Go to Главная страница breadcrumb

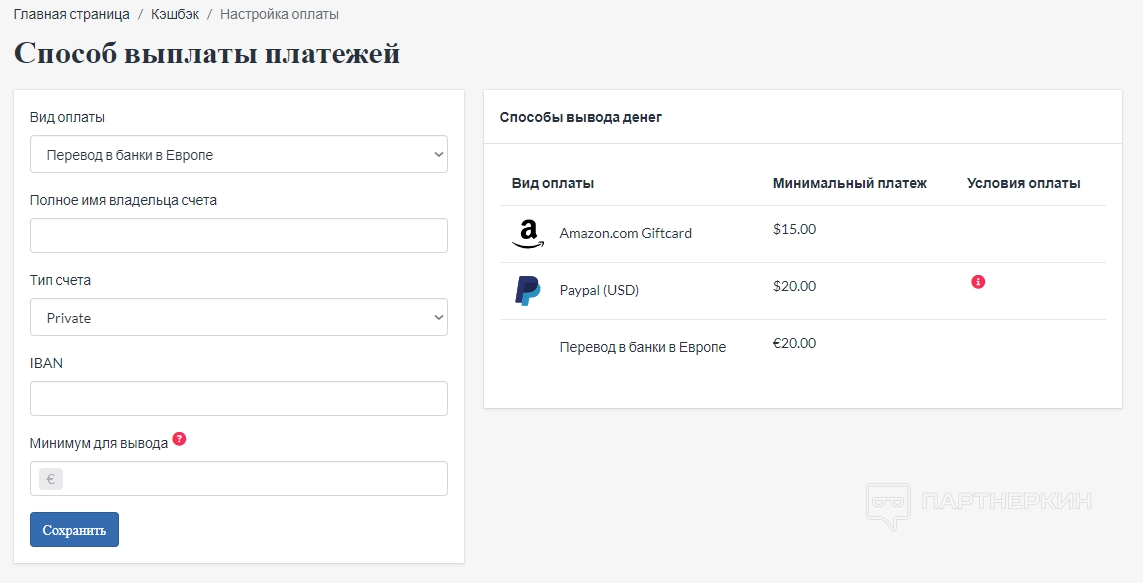[72, 15]
